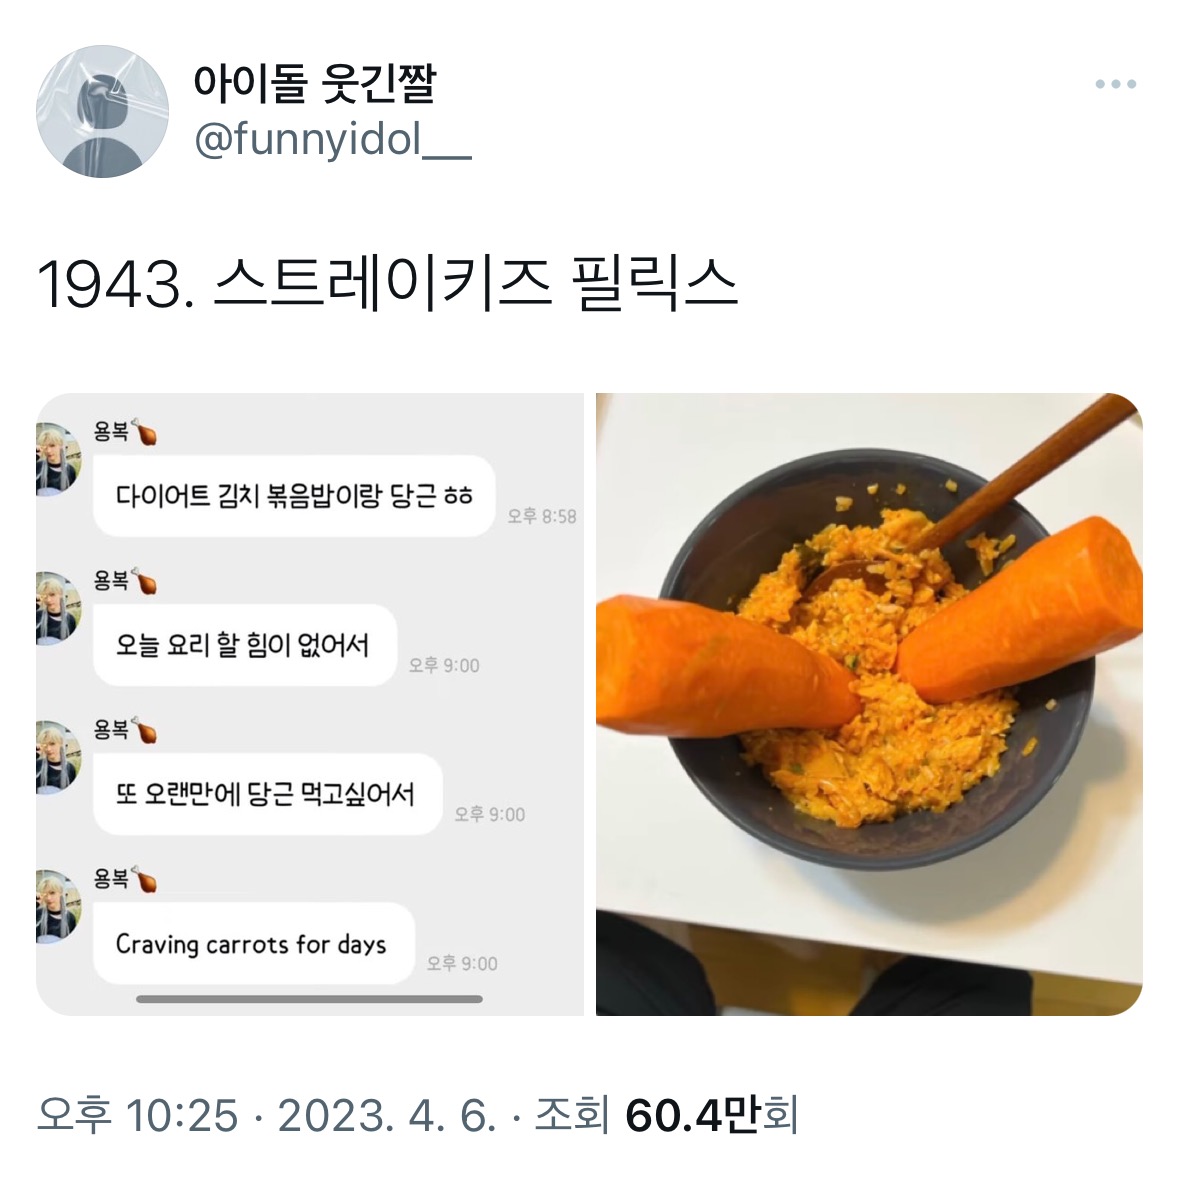Open the 아이돌 웃긴짤 profile avatar

102,111
